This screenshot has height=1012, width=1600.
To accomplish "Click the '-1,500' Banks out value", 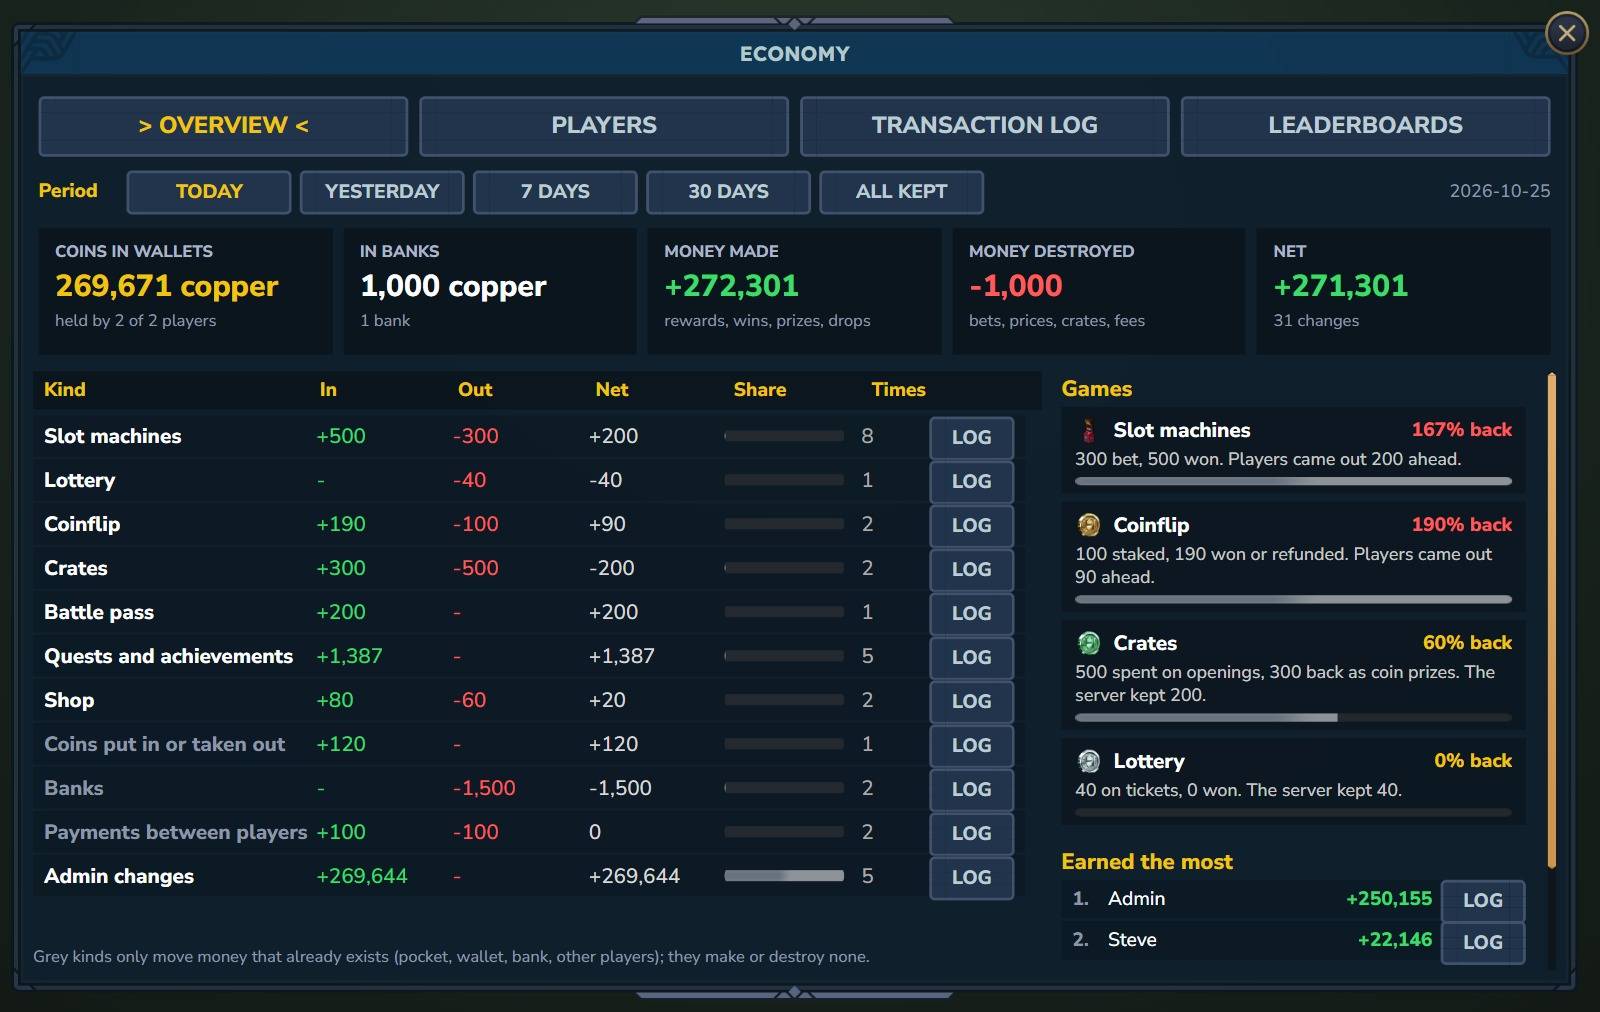I will (x=484, y=788).
